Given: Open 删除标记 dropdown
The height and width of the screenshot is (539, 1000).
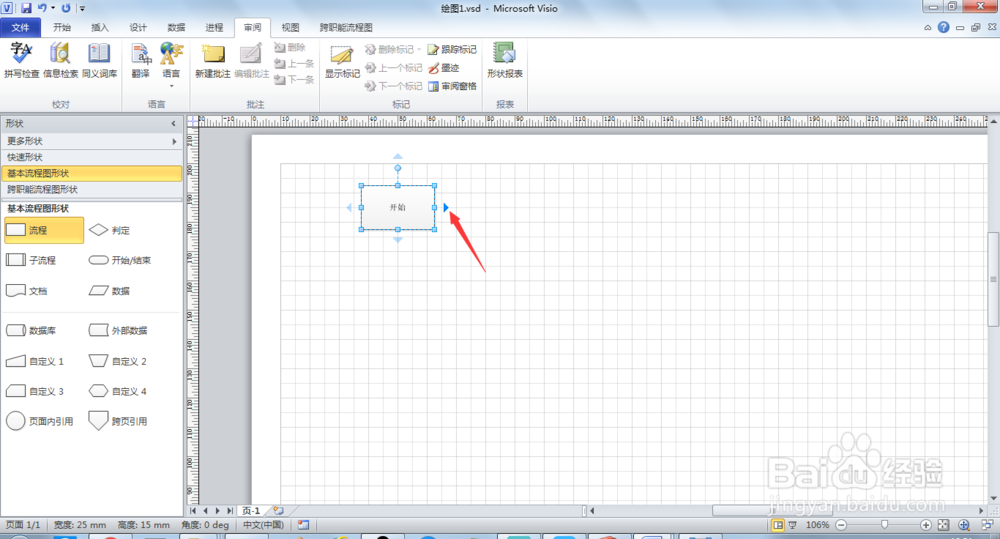Looking at the screenshot, I should [x=393, y=49].
